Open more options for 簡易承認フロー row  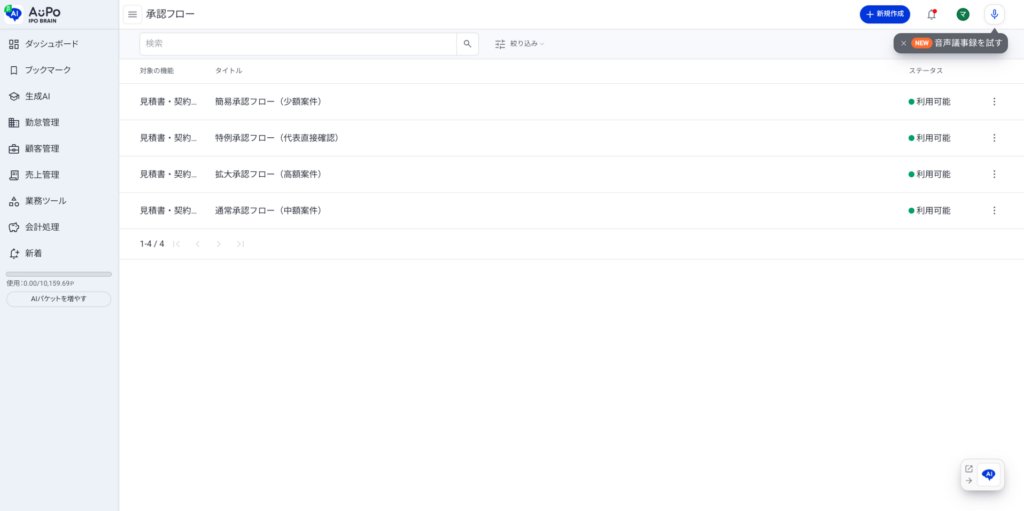(x=994, y=102)
